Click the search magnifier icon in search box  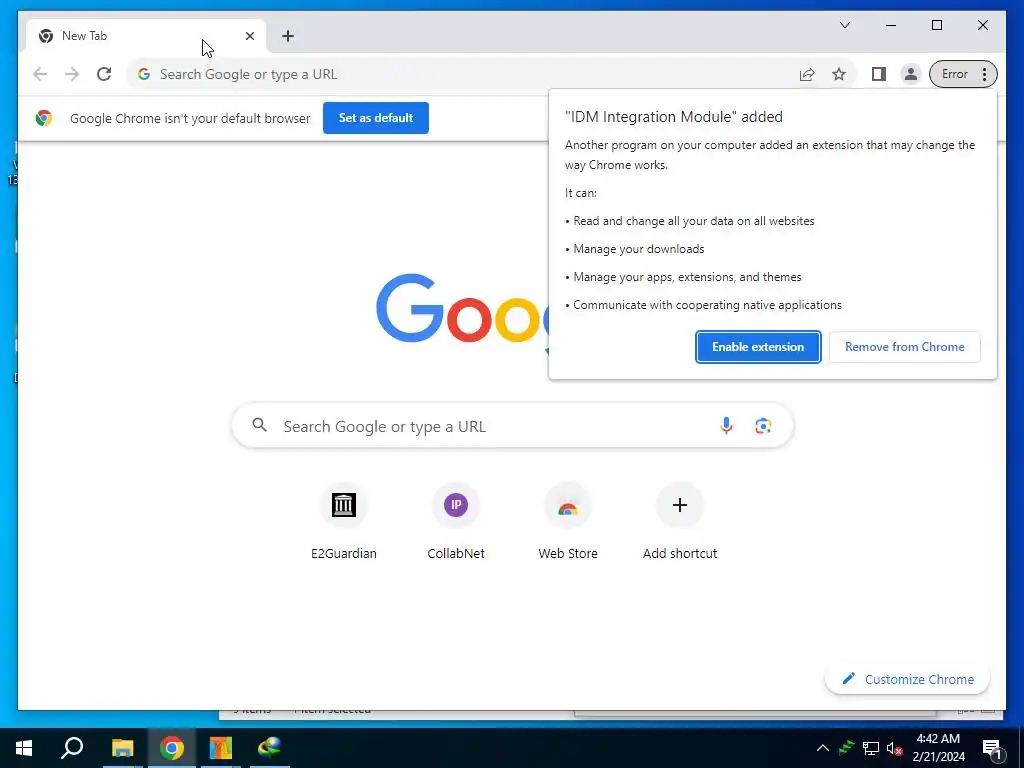point(259,425)
